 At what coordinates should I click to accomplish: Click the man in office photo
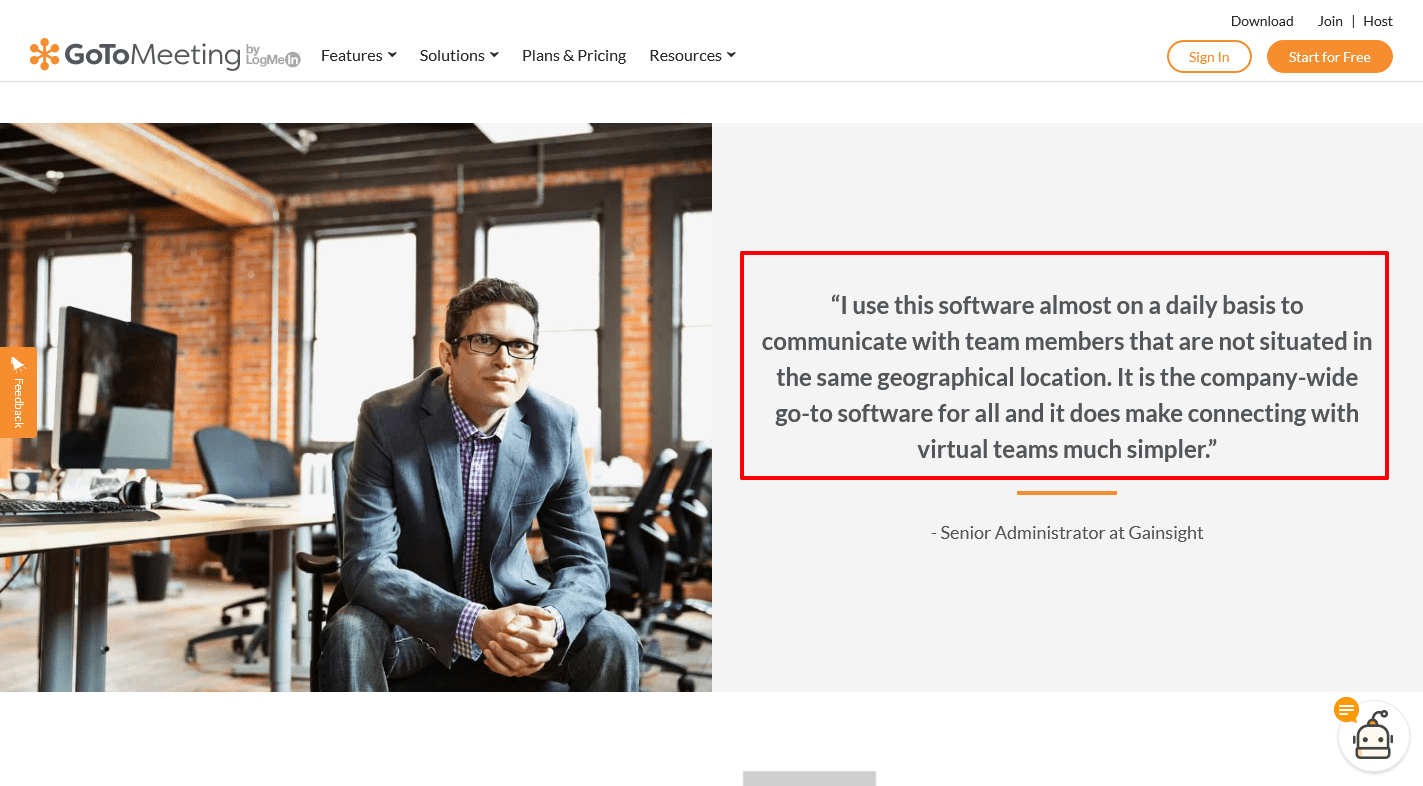click(x=356, y=407)
